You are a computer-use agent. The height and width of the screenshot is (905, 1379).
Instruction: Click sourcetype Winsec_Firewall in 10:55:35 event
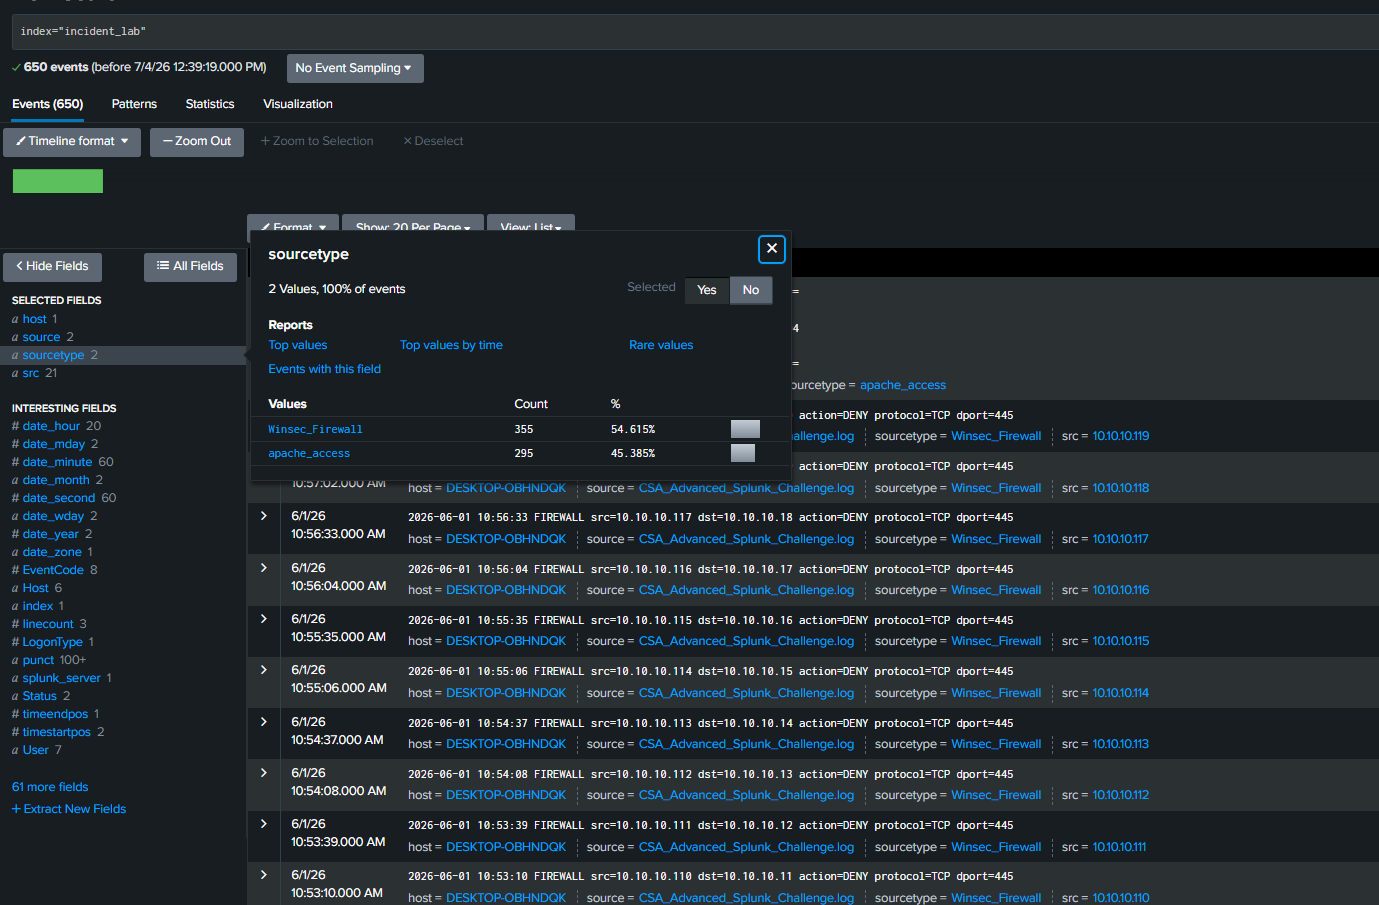coord(996,641)
